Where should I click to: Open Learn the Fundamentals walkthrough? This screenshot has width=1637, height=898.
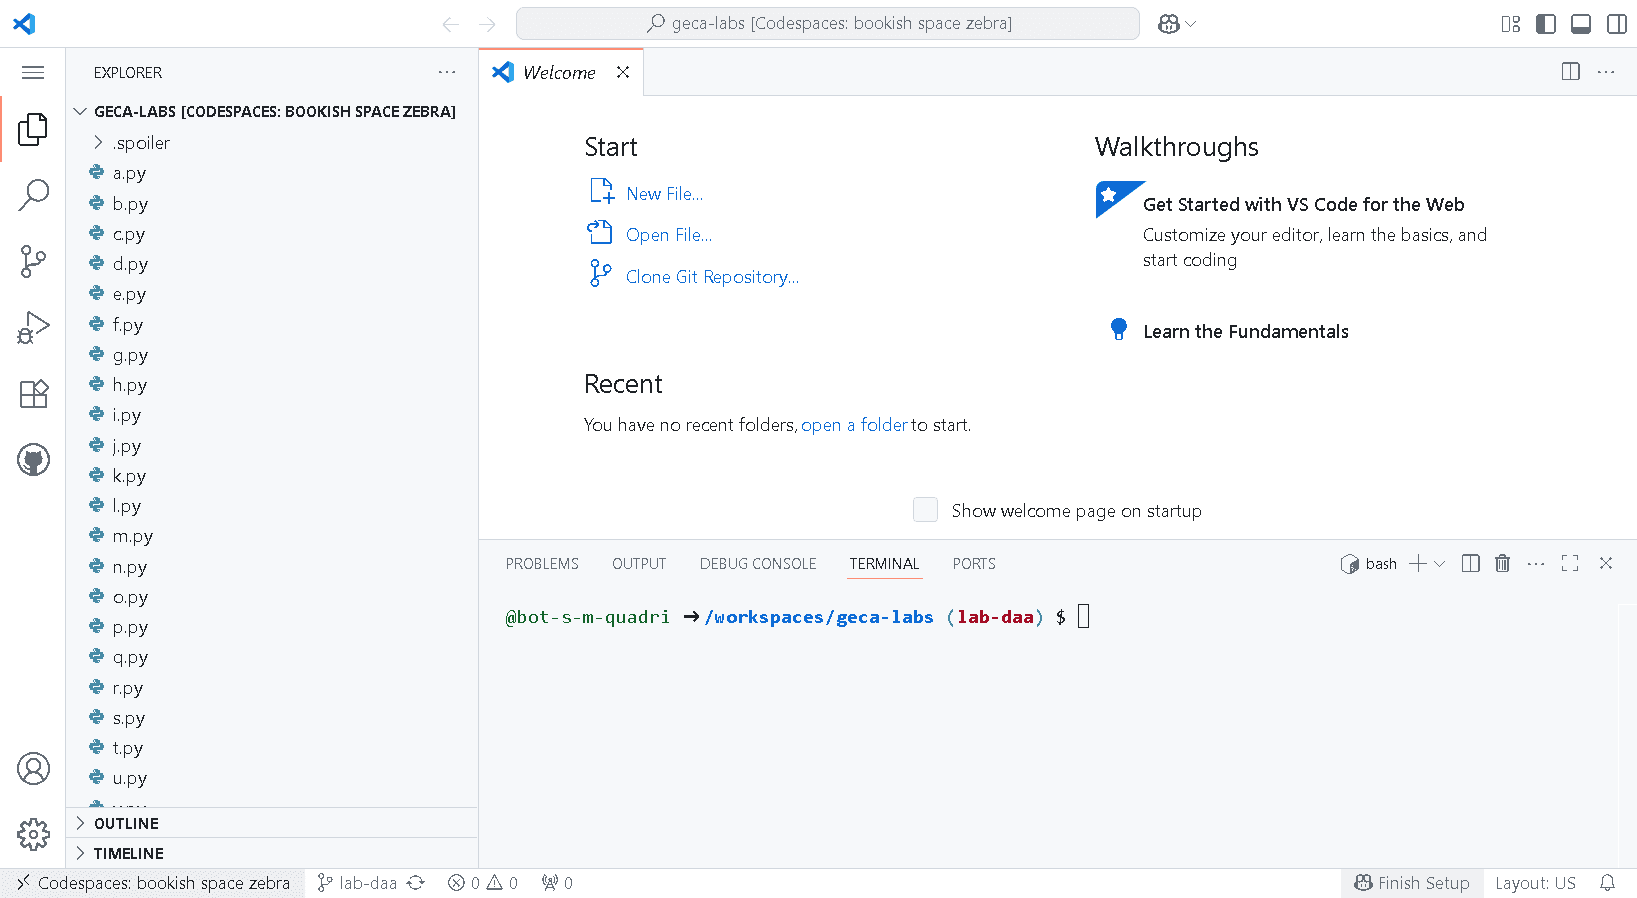[1245, 331]
